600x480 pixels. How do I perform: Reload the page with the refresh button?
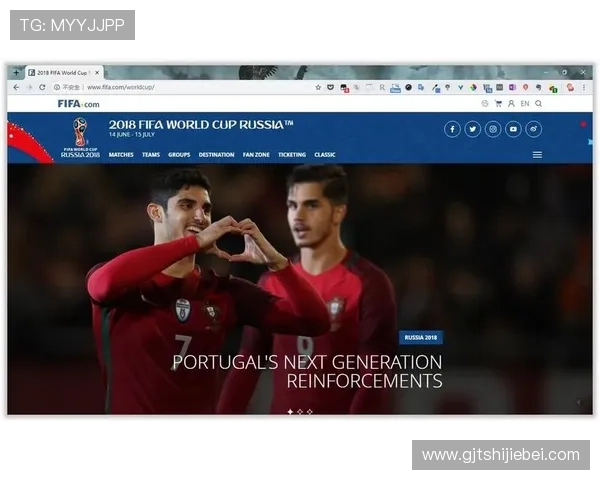tap(42, 87)
